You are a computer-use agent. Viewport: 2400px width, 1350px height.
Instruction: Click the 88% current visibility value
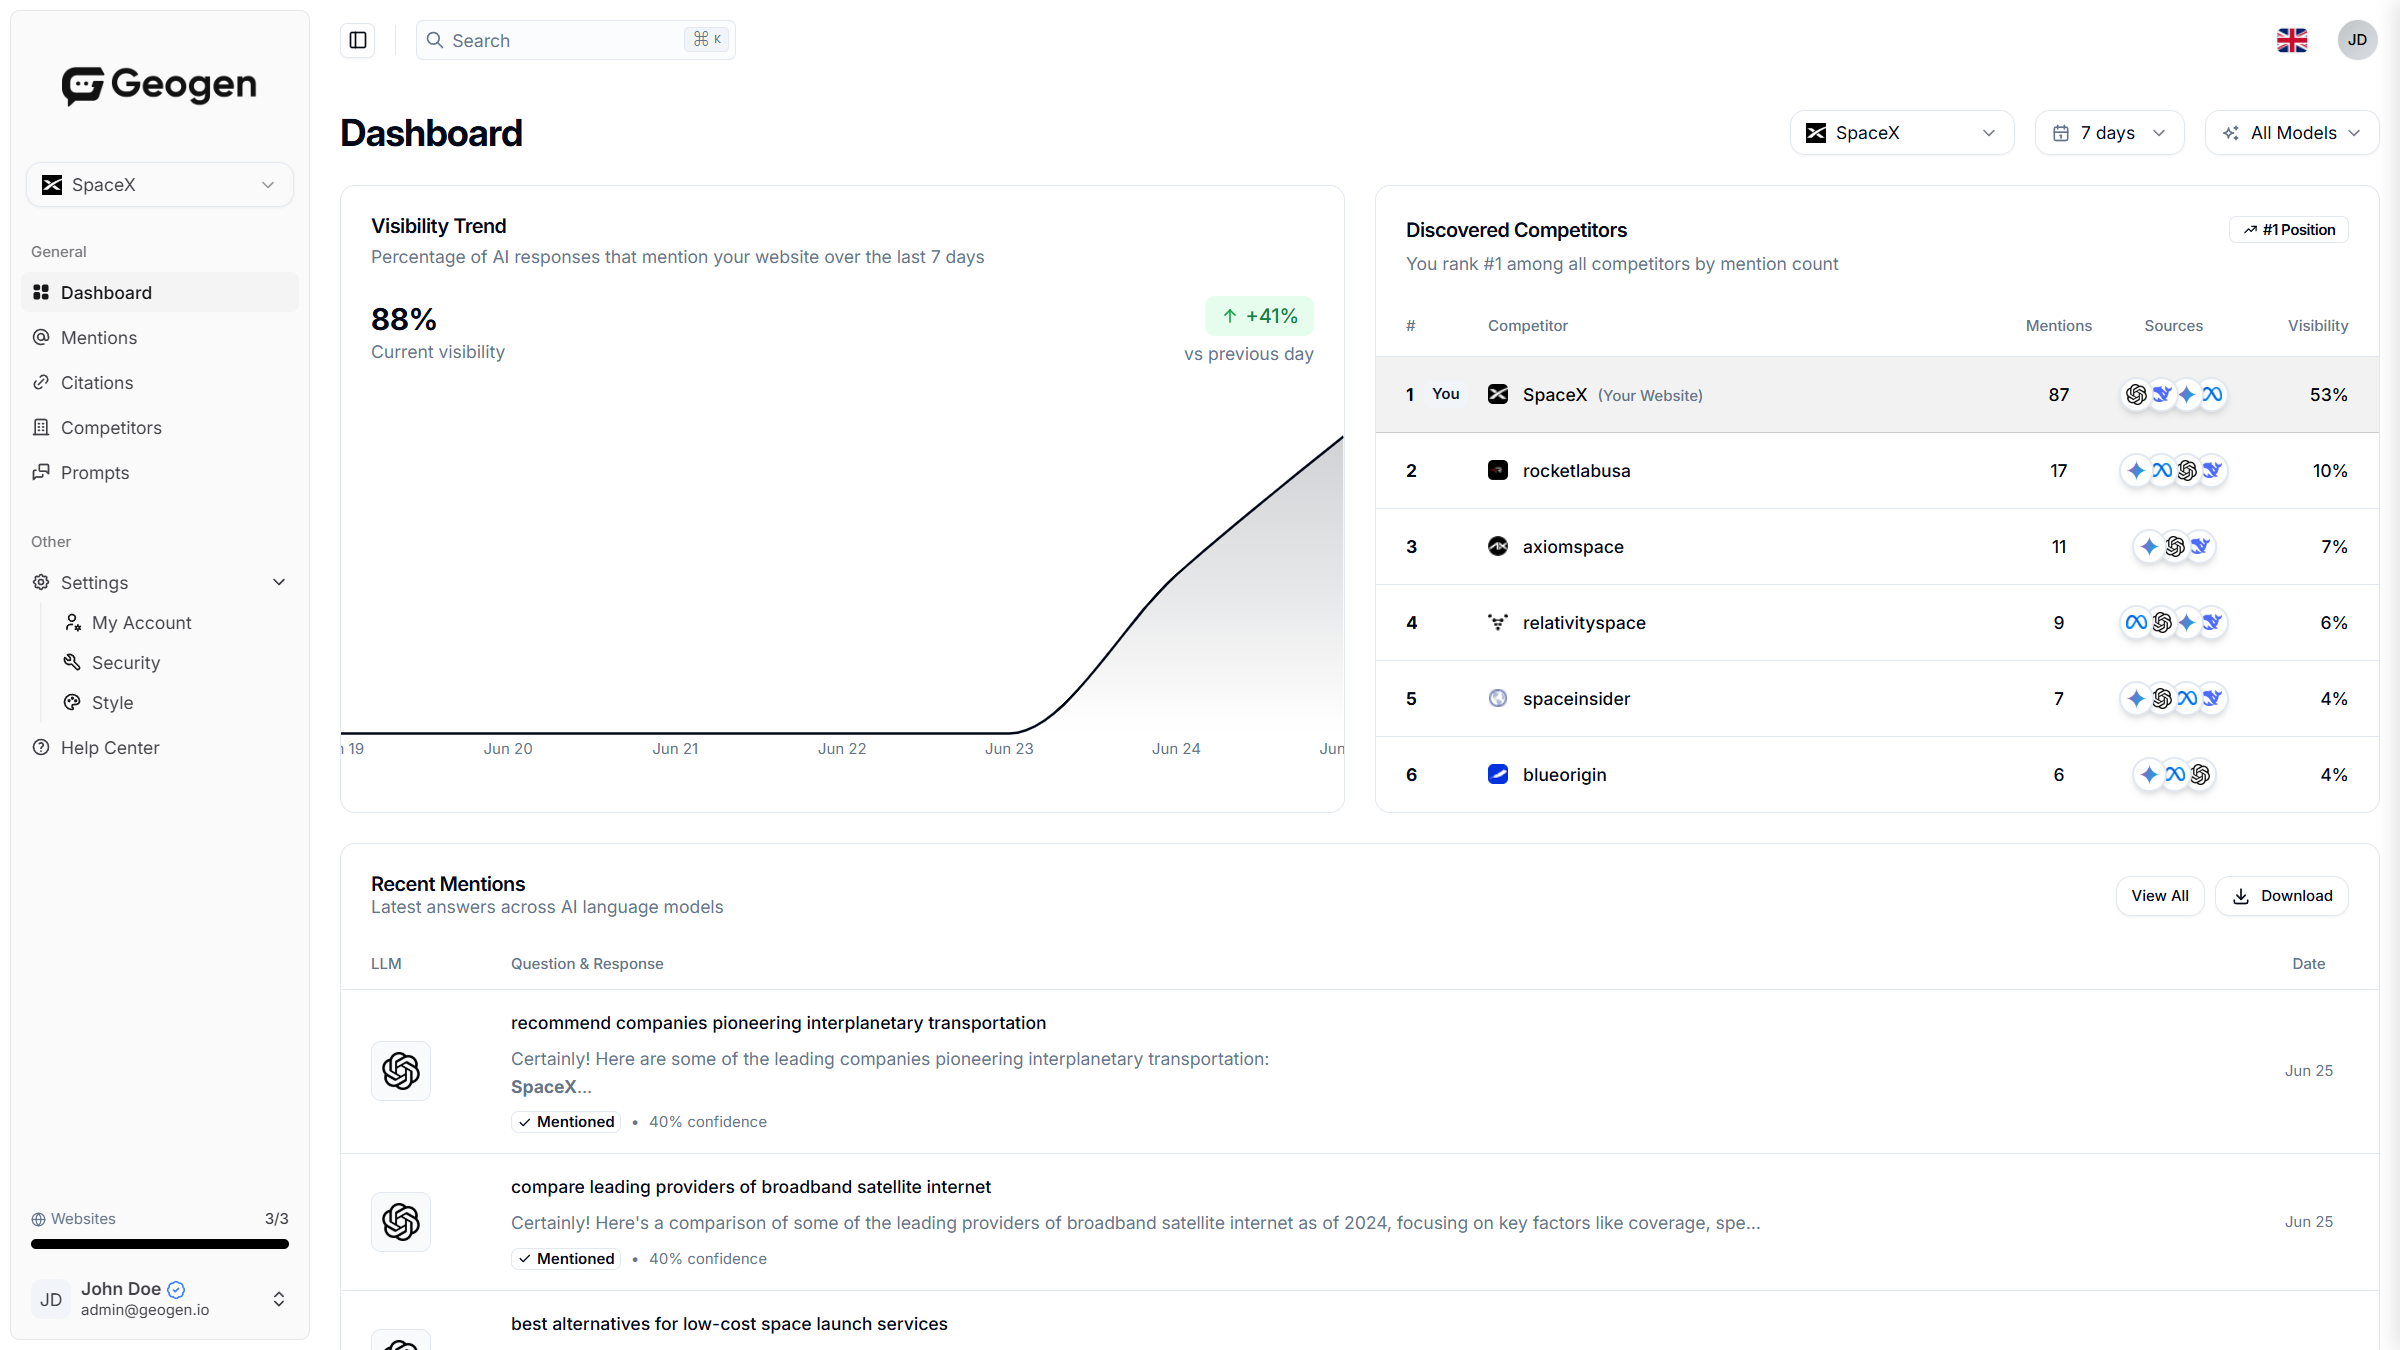404,319
